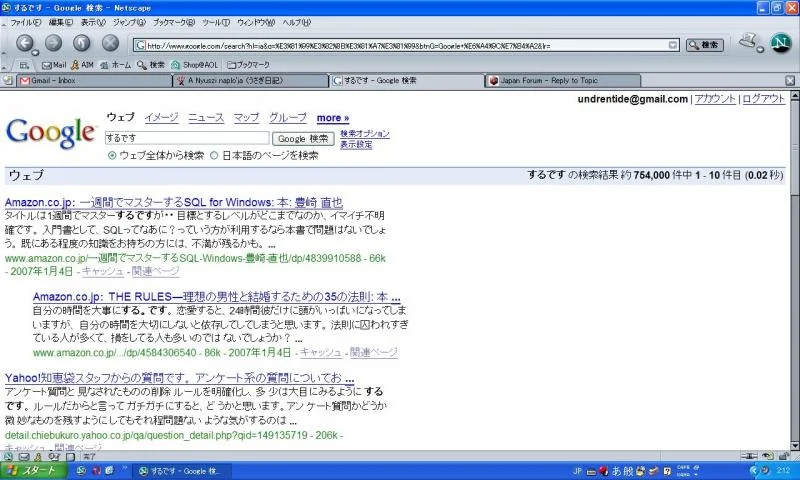Select ウェブ全体から検索 radio option
This screenshot has height=480, width=800.
click(x=112, y=156)
